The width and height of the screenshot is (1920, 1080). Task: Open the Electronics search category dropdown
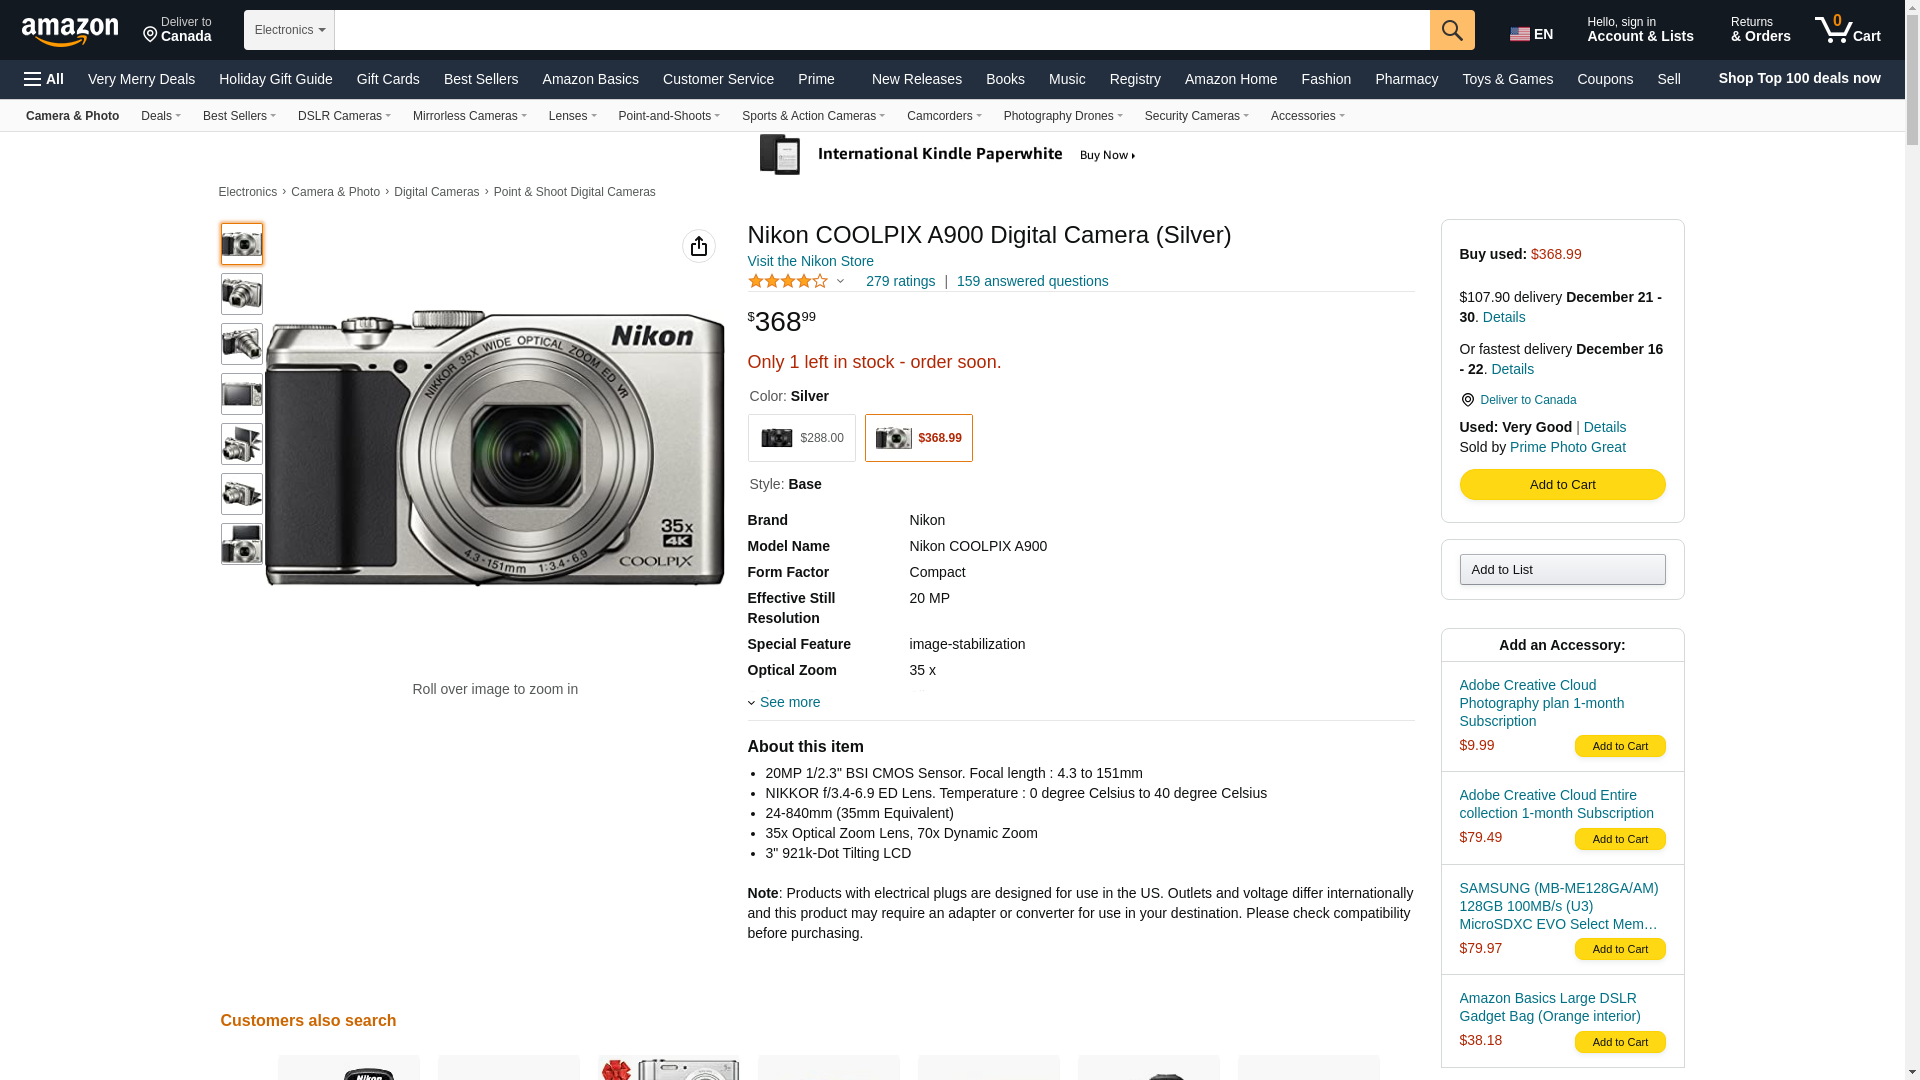click(x=289, y=30)
